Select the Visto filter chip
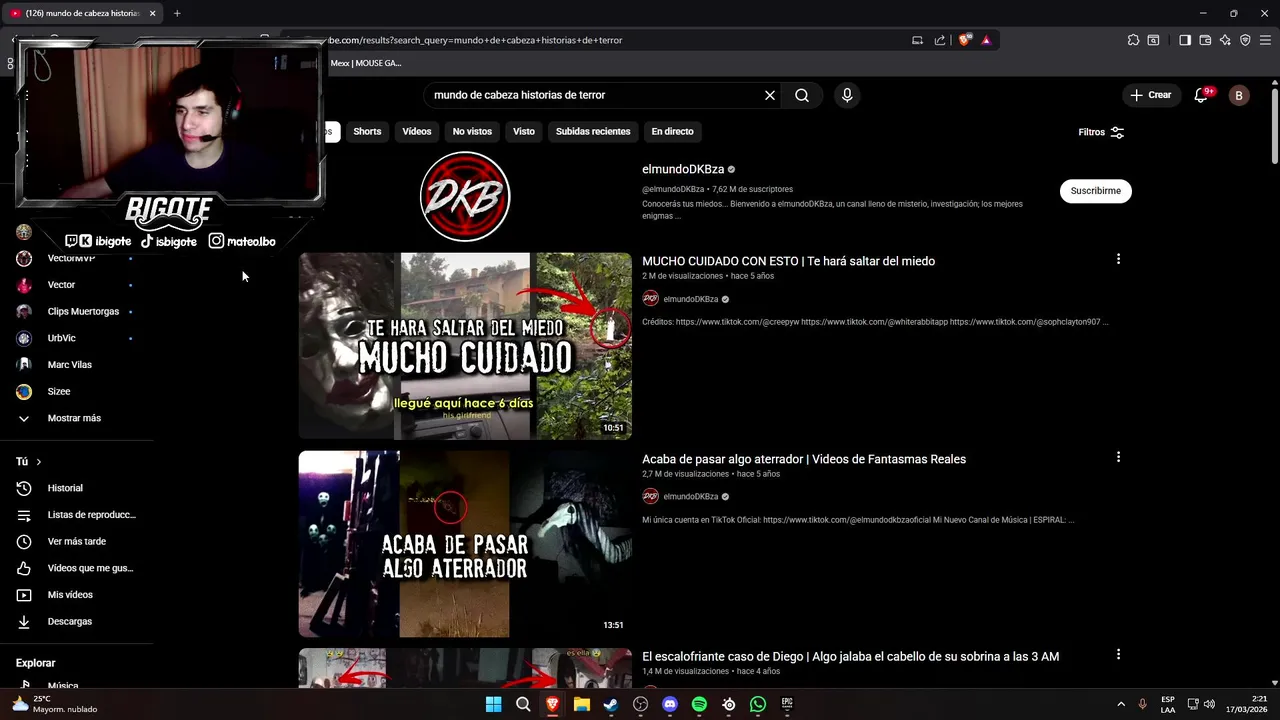 [x=524, y=131]
